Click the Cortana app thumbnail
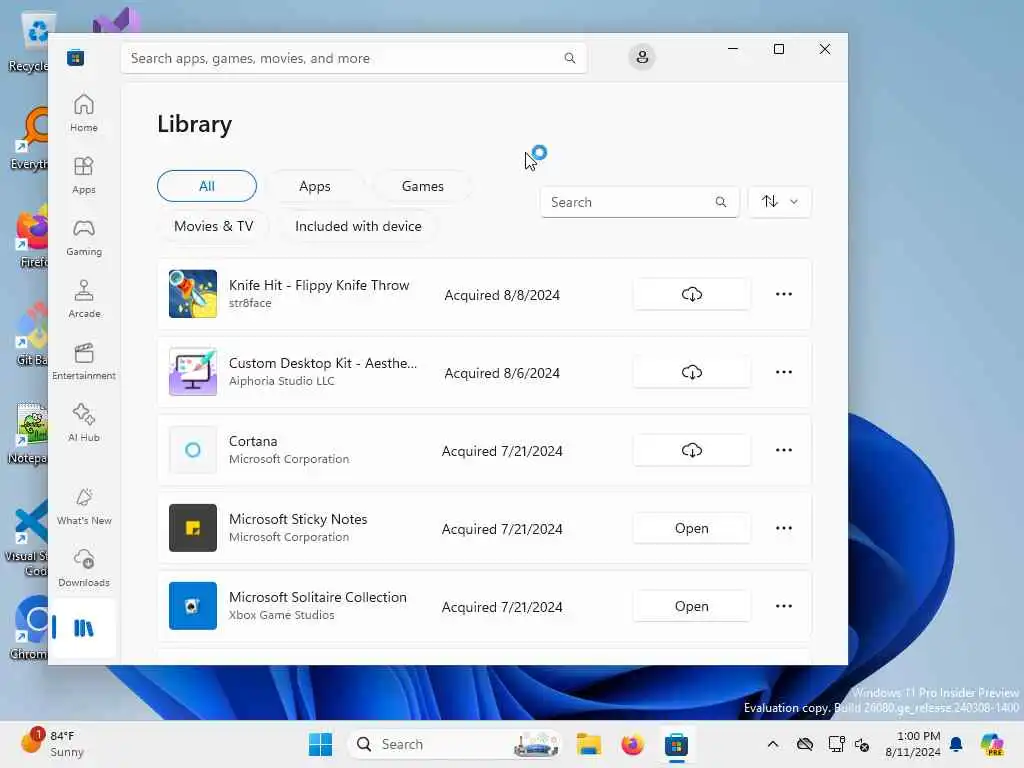 [x=193, y=450]
